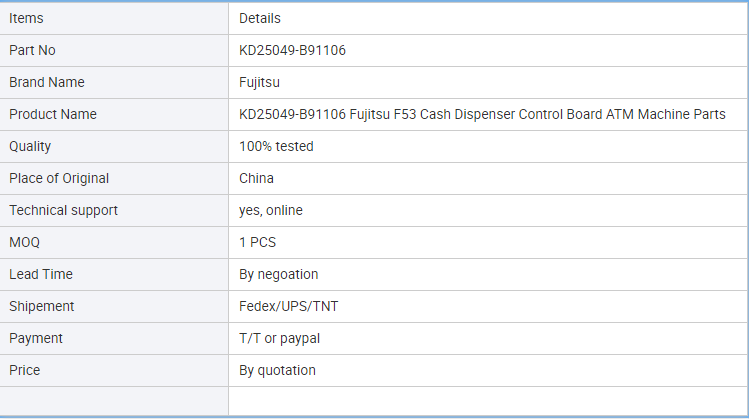
Task: Select the 'T/T or paypal' payment value
Action: 279,338
